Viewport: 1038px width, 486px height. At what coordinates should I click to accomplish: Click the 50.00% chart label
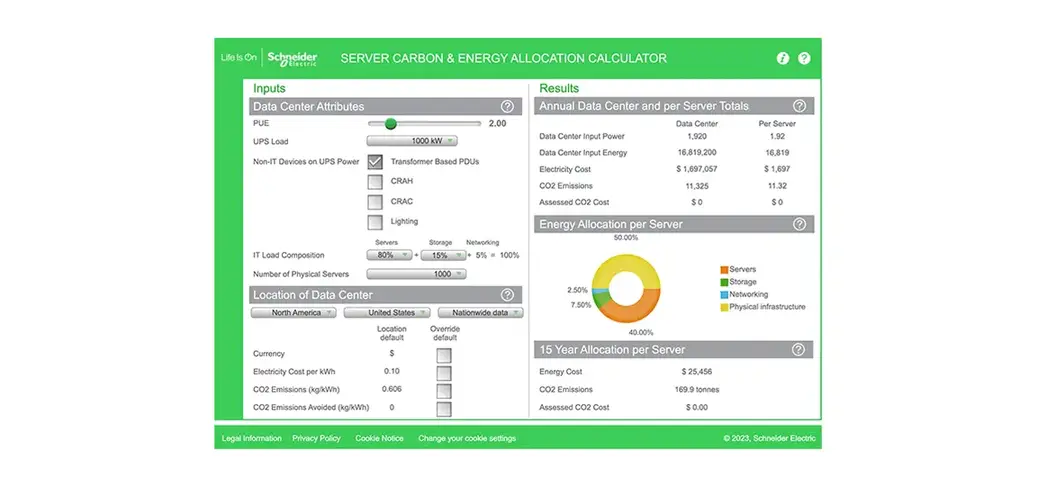626,238
